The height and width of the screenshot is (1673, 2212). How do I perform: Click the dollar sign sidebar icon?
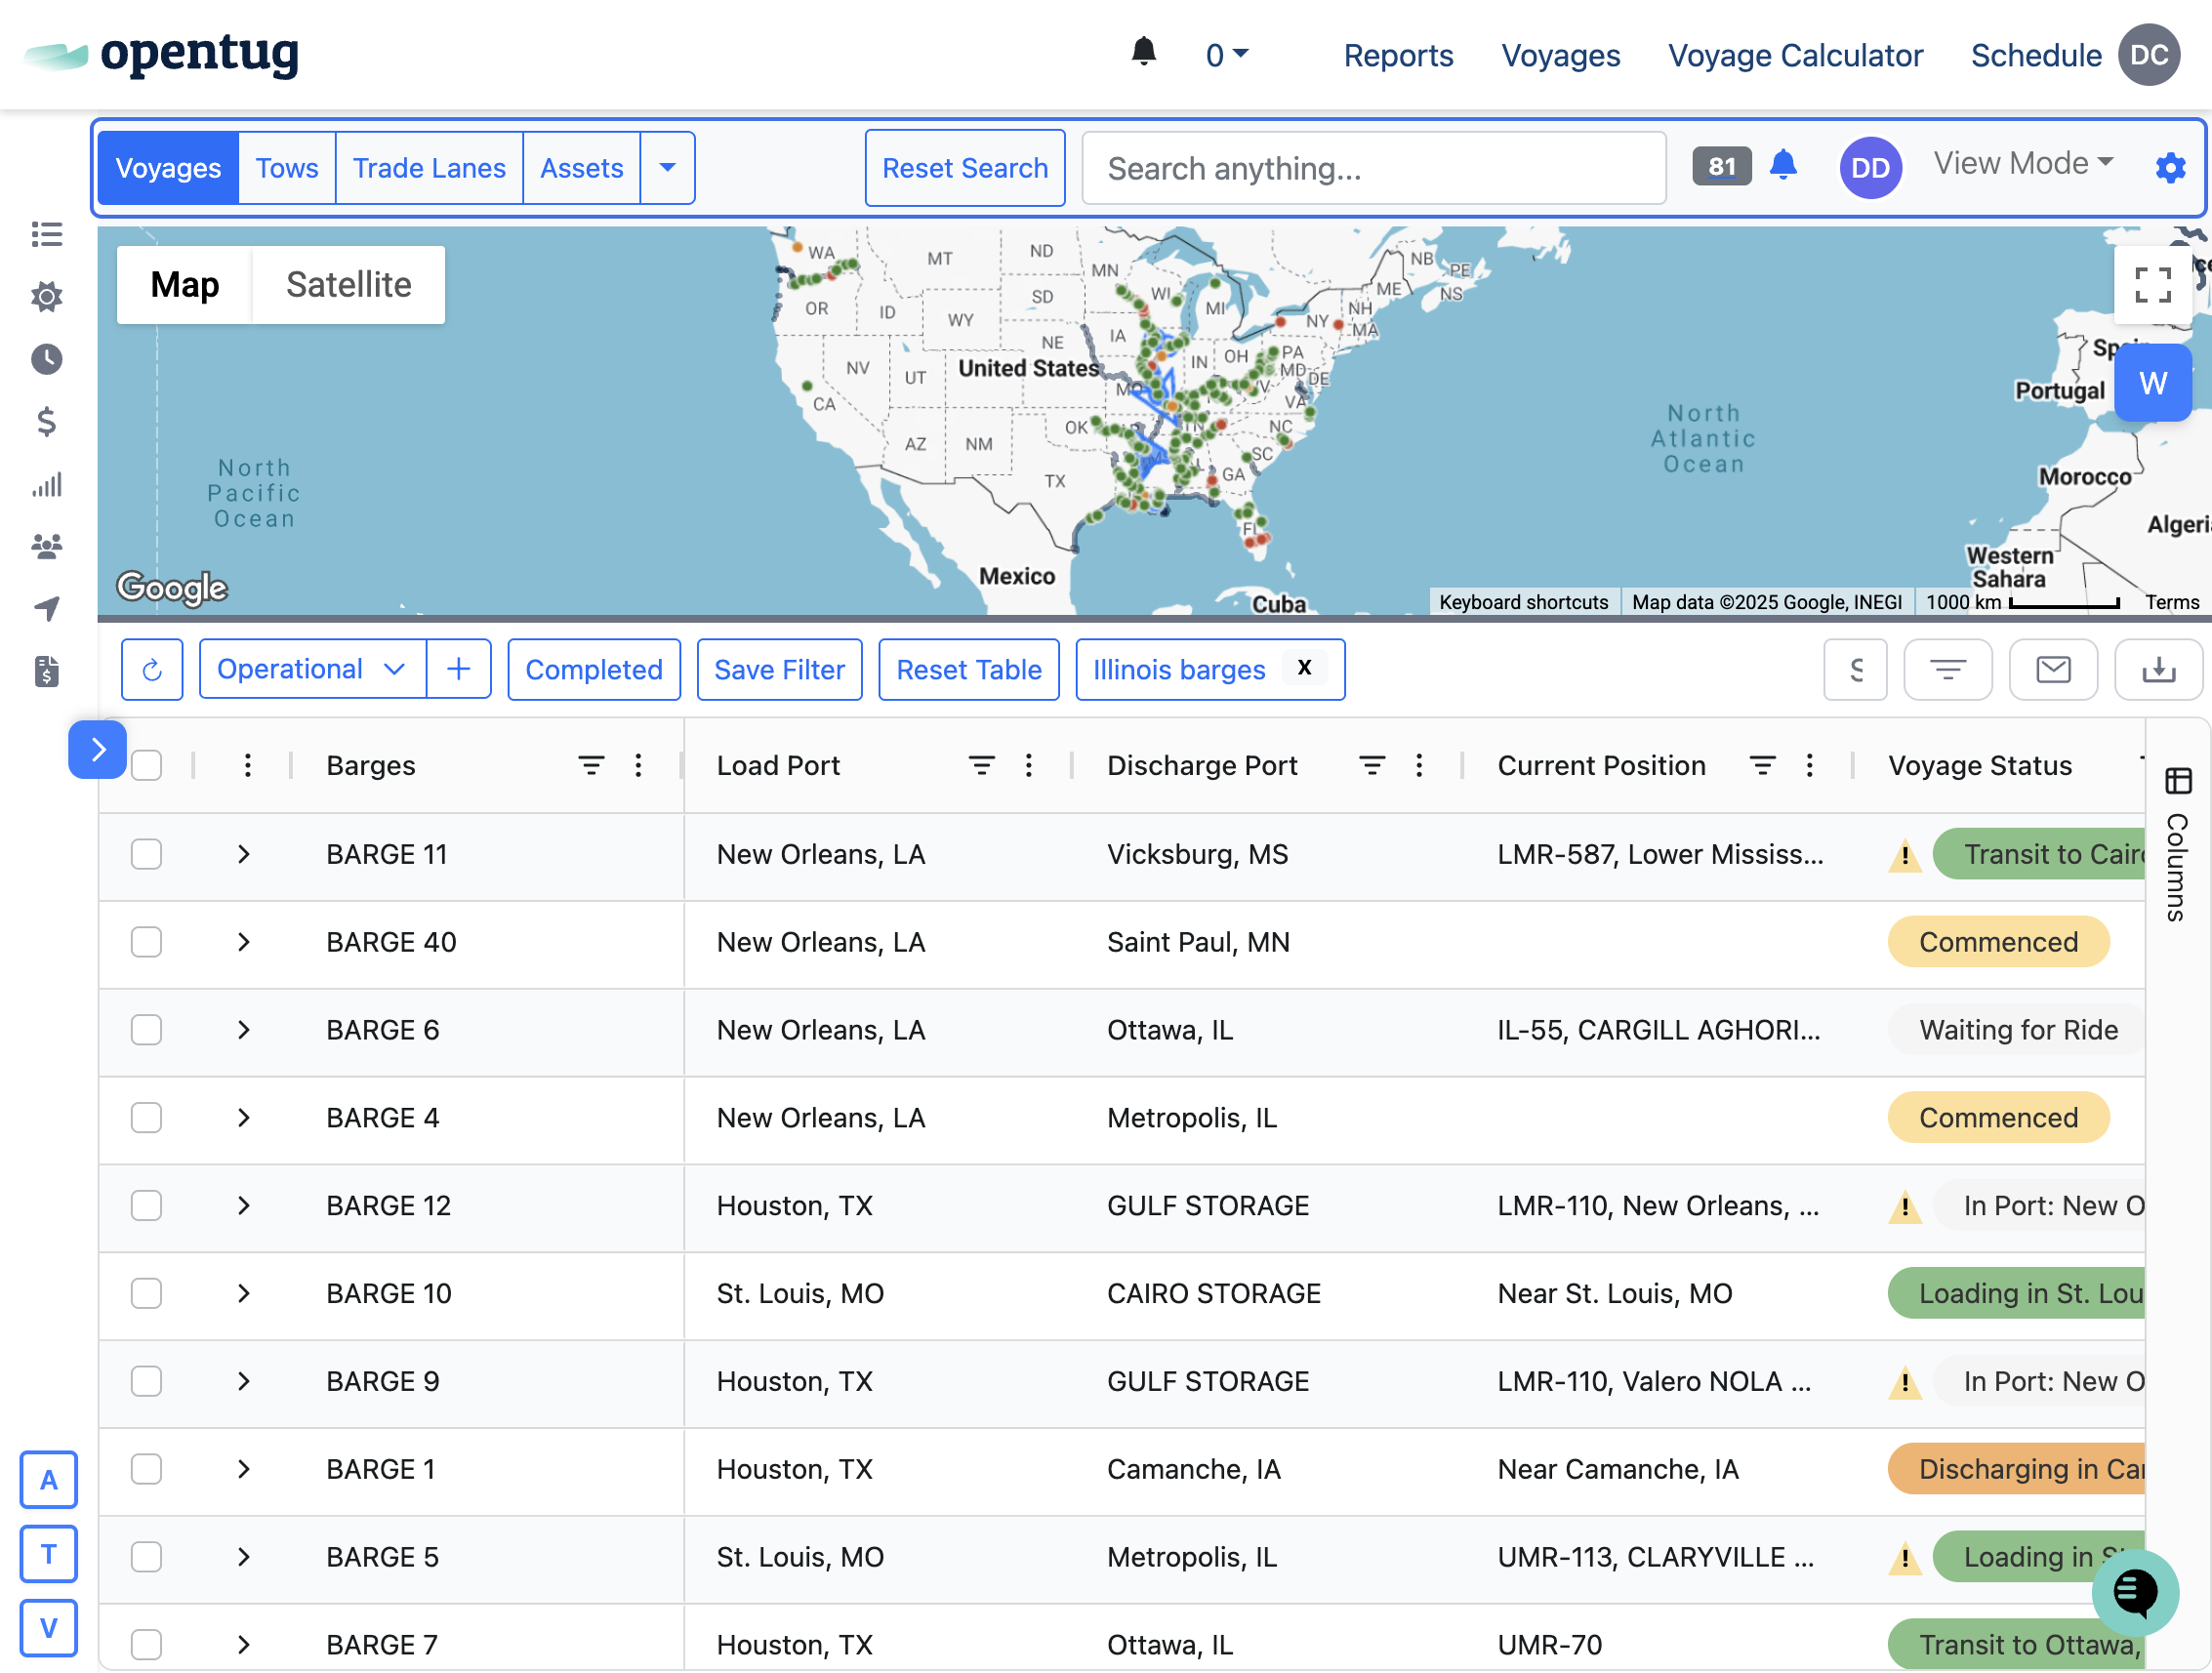pos(46,422)
